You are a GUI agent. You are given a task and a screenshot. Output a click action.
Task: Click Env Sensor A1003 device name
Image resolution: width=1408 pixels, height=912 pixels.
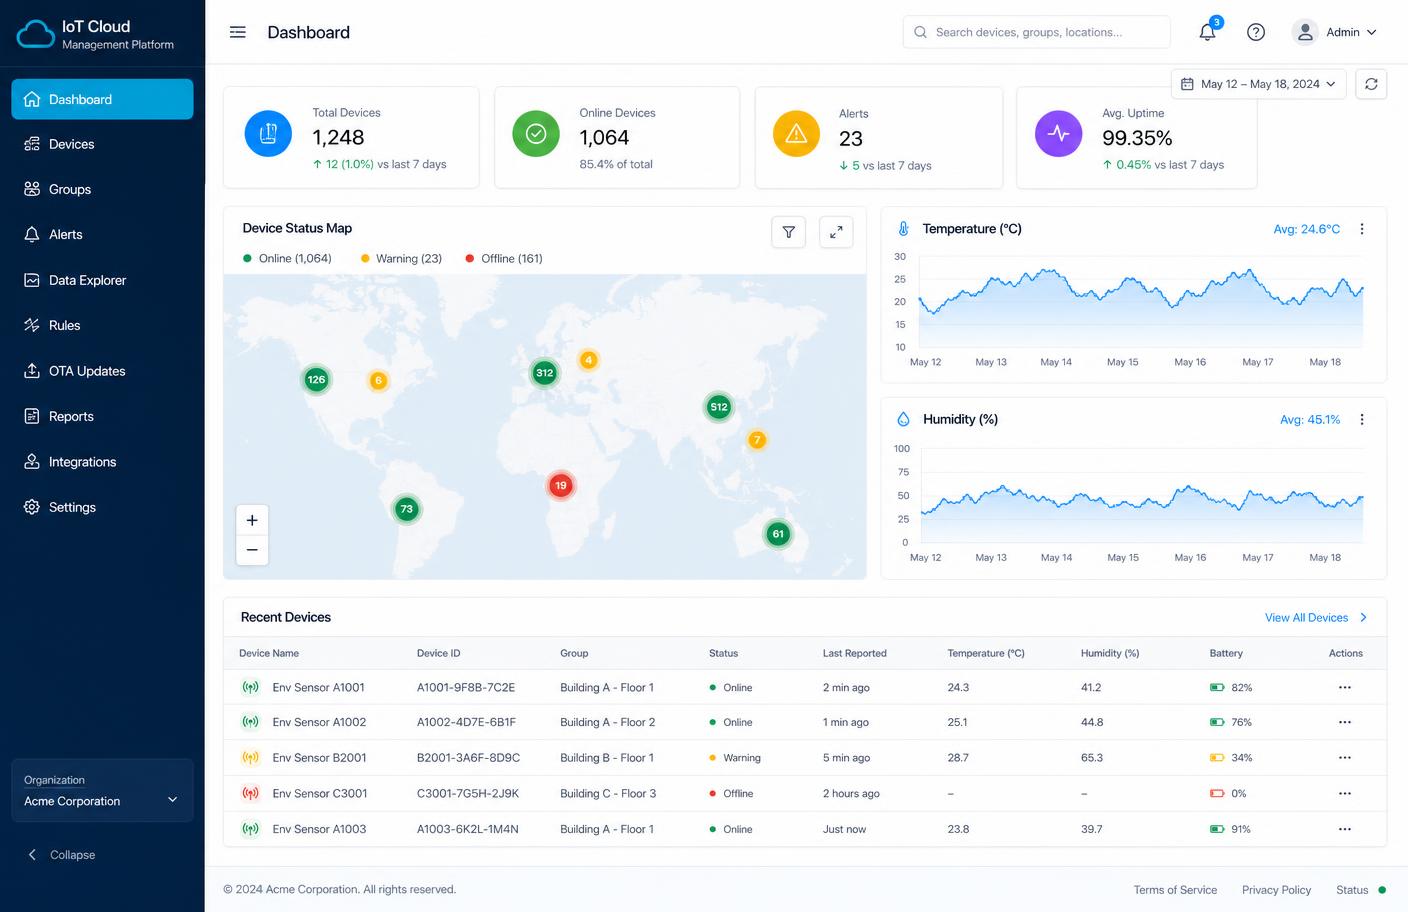pyautogui.click(x=319, y=829)
